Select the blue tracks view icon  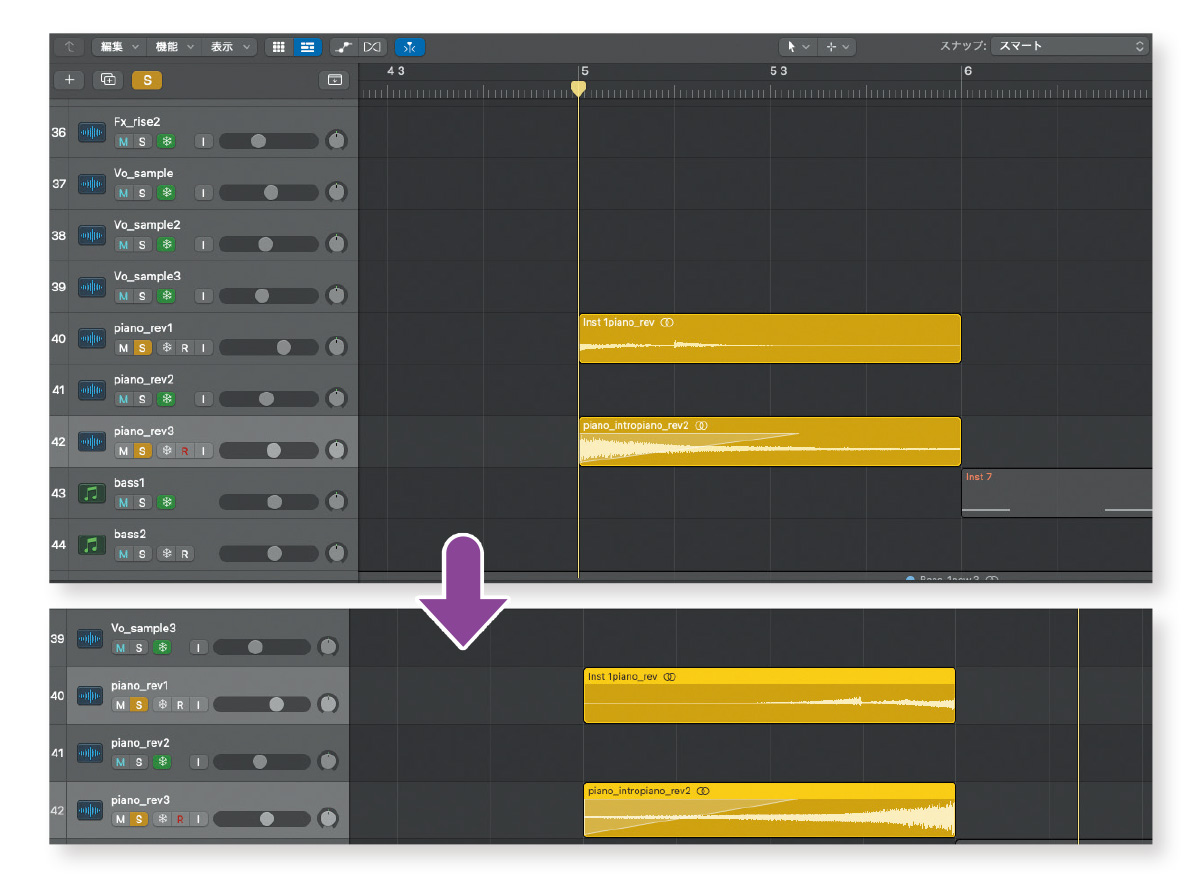click(306, 47)
